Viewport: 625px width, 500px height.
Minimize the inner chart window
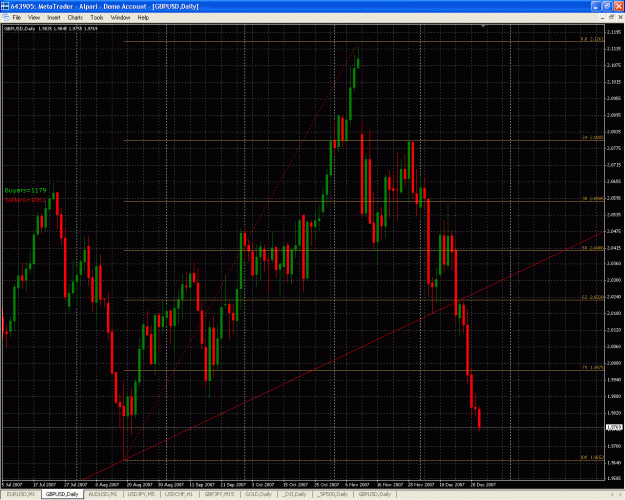pyautogui.click(x=602, y=18)
